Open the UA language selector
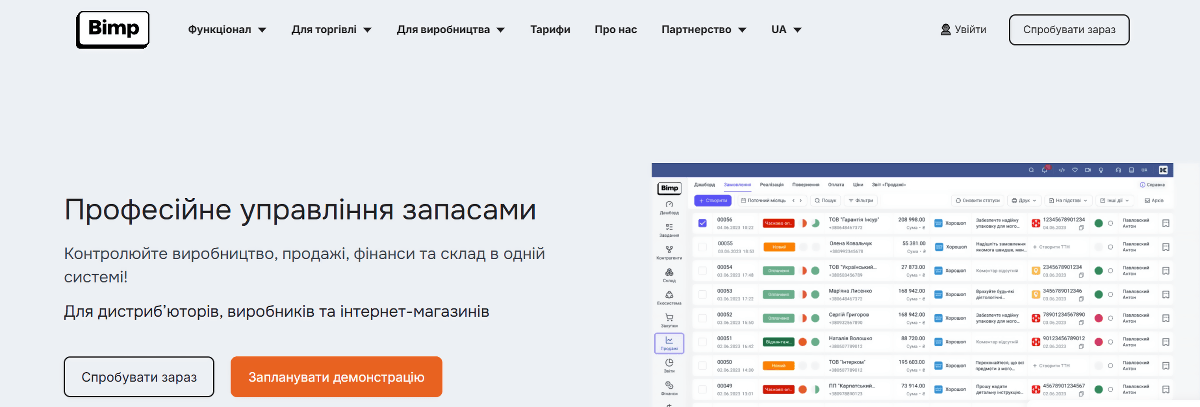 (x=786, y=30)
